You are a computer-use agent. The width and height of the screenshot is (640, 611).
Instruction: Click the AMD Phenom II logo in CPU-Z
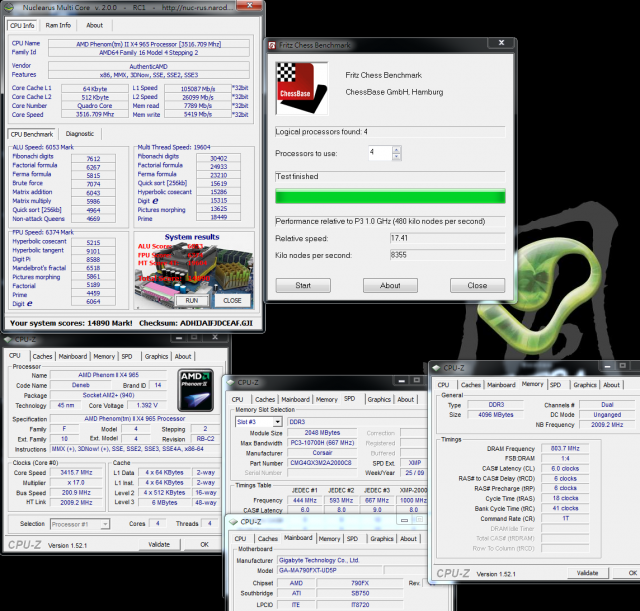[196, 390]
